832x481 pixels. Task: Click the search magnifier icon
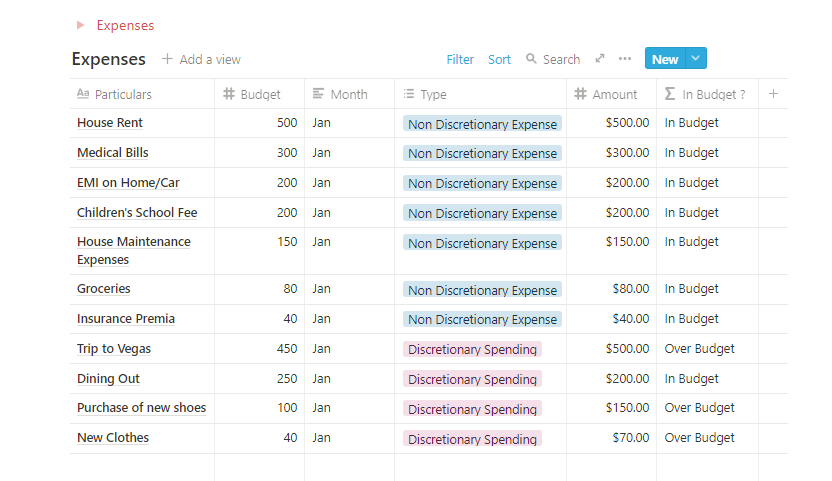(x=531, y=59)
